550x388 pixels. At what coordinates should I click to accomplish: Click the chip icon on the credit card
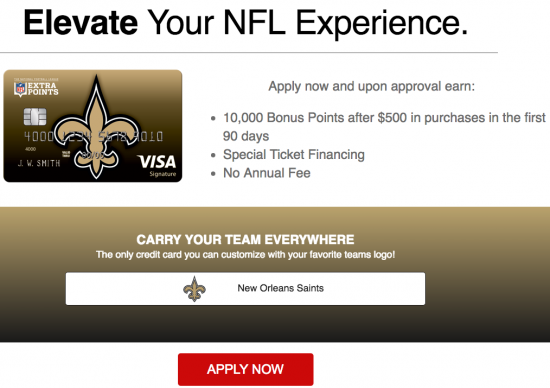click(x=35, y=117)
